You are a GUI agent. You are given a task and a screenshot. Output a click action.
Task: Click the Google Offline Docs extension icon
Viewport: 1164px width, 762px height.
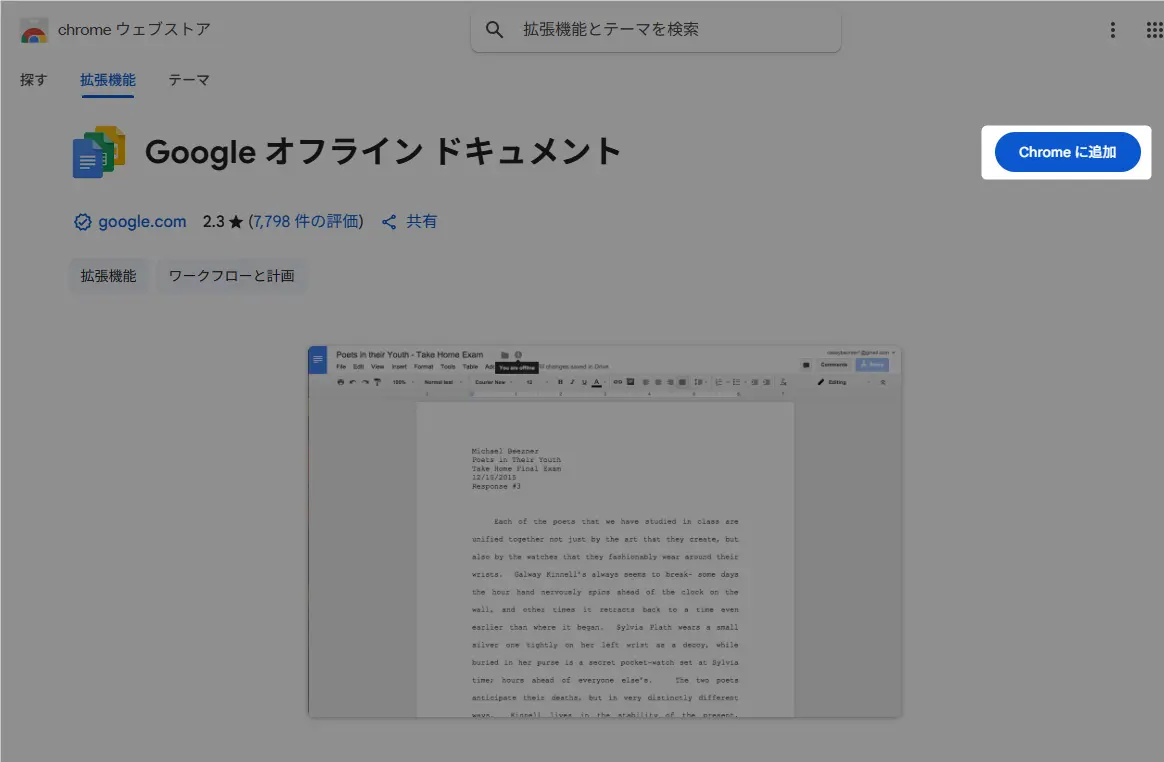(98, 153)
